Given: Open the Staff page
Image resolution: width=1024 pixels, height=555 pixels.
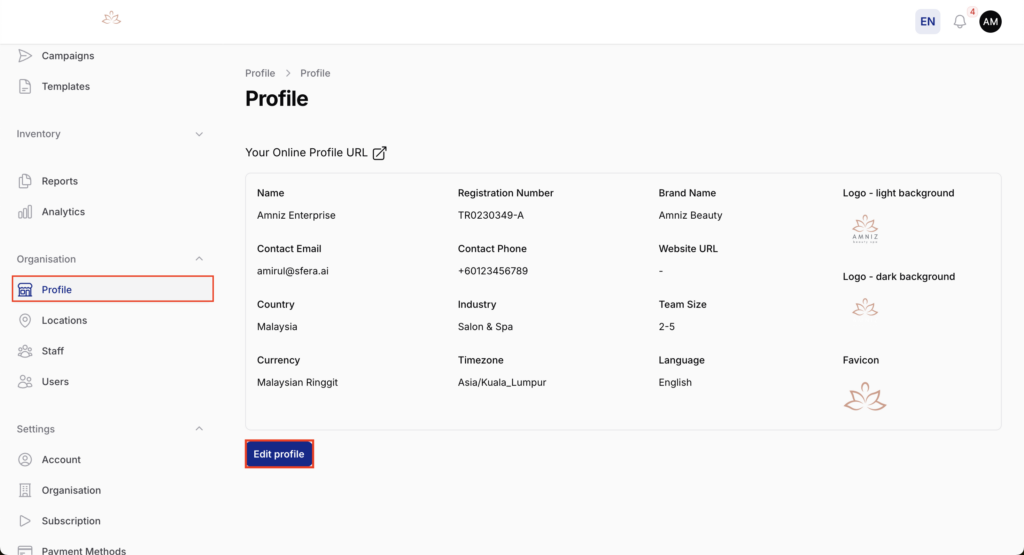Looking at the screenshot, I should 52,351.
